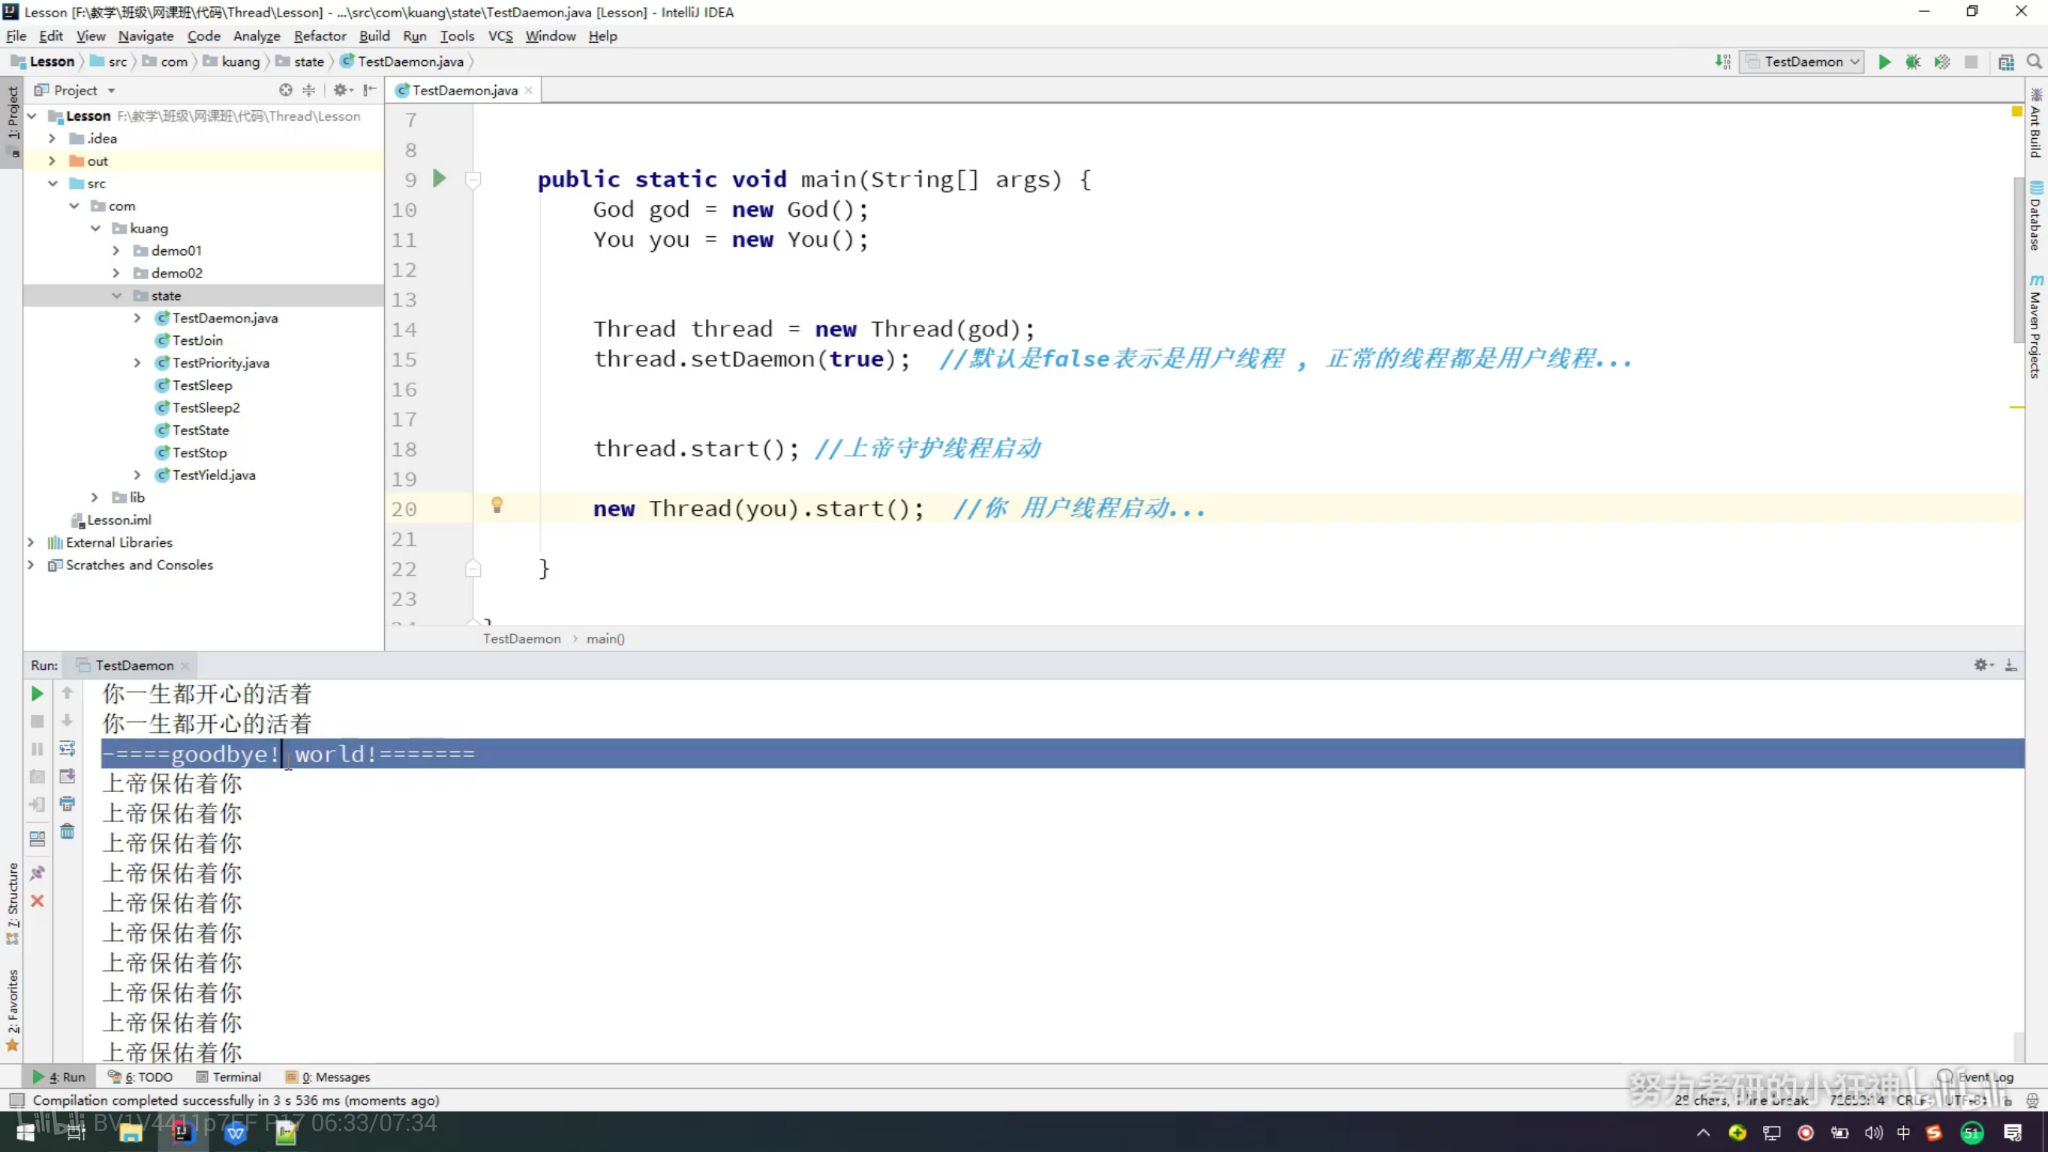Viewport: 2048px width, 1152px height.
Task: Click the build project hammer icon
Action: coord(1723,62)
